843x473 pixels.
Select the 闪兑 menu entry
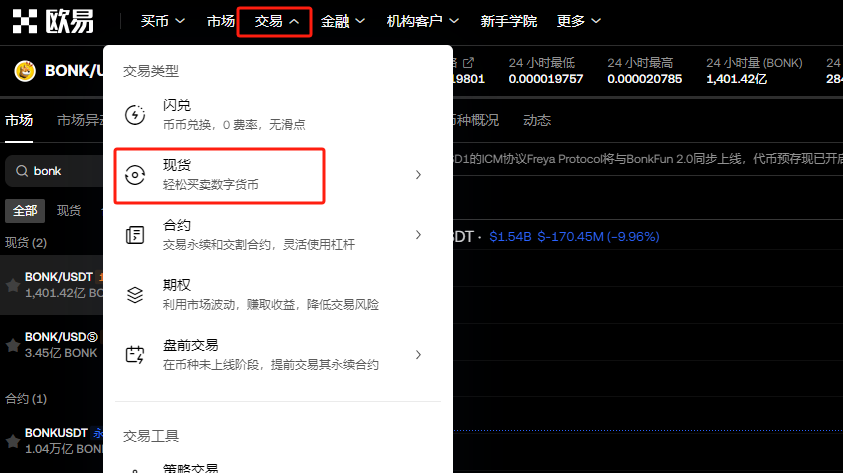point(278,114)
